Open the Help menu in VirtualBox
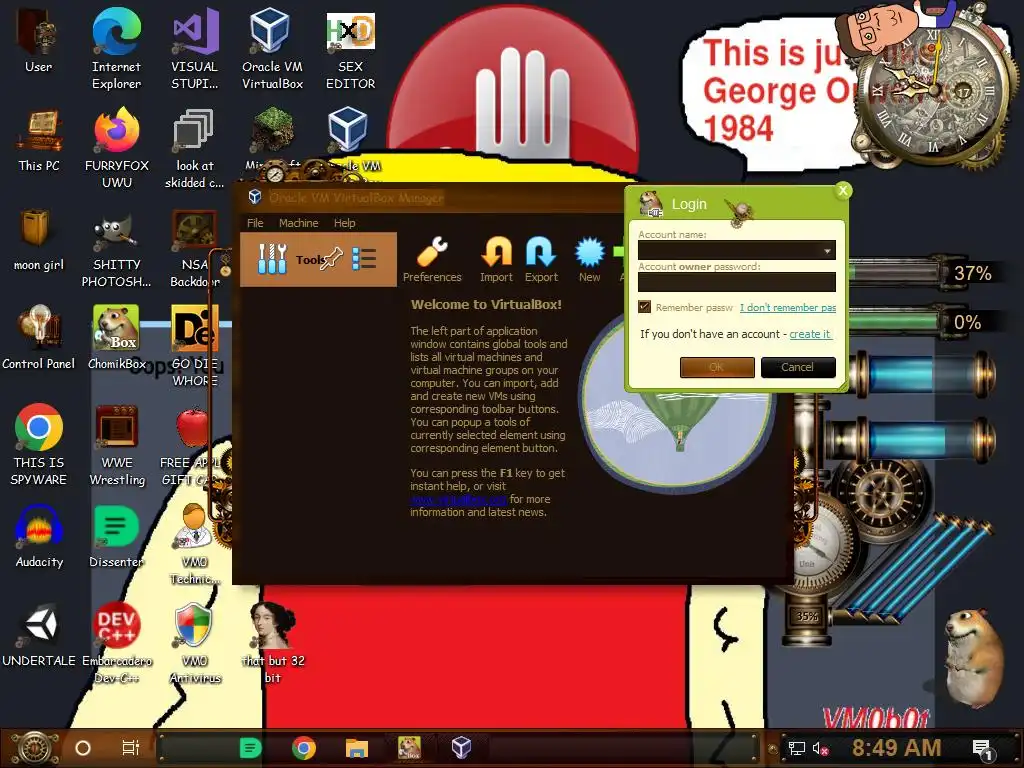Screen dimensions: 1024x768 click(344, 223)
